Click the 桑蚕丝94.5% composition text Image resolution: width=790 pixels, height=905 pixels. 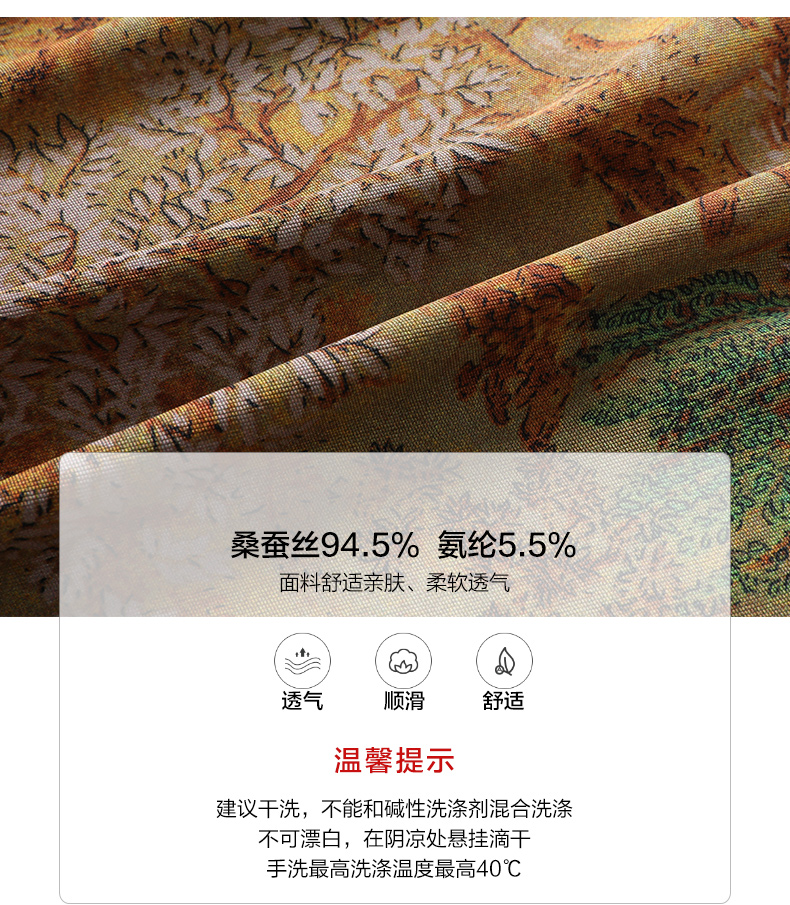pyautogui.click(x=325, y=545)
